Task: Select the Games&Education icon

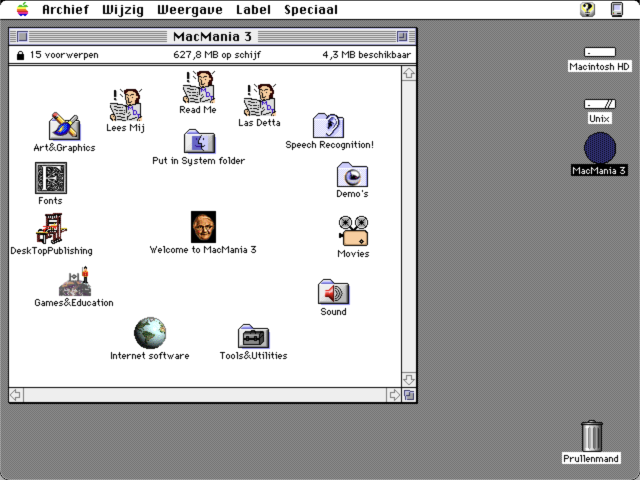Action: click(74, 281)
